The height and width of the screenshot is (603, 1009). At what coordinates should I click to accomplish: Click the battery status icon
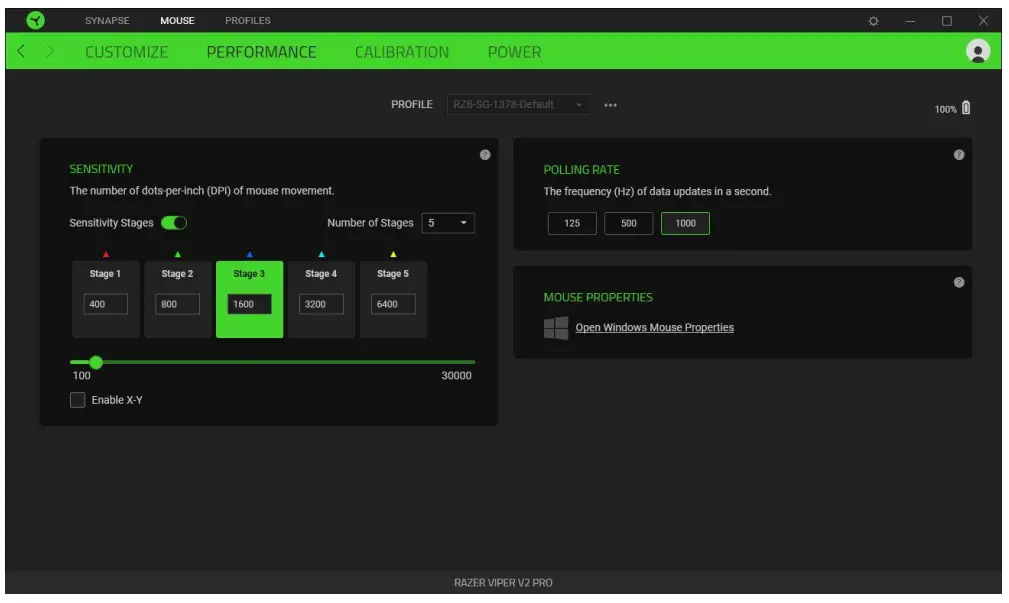966,108
